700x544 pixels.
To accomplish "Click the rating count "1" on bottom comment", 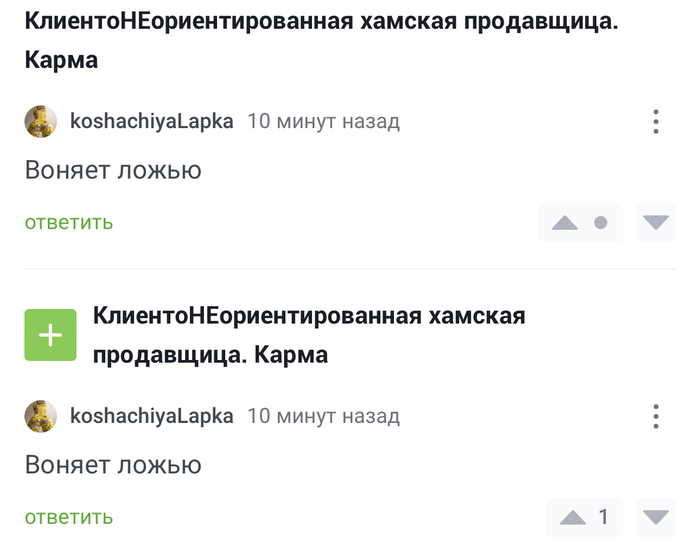I will [603, 517].
